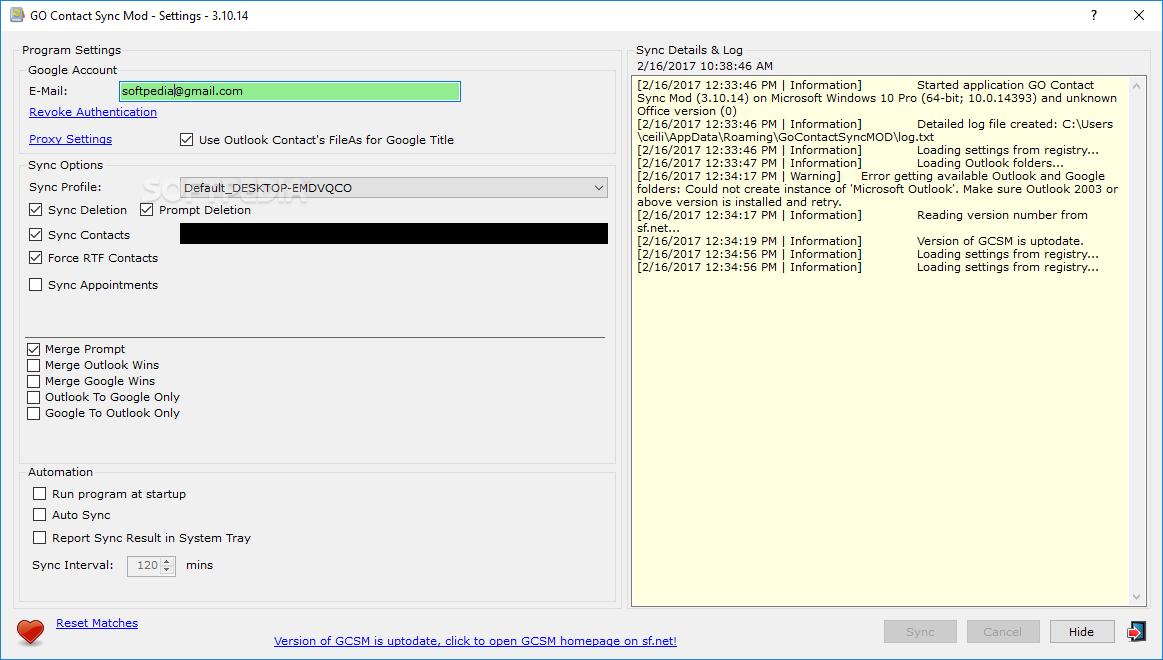Click the red heart donate icon
Screen dimensions: 1163x660
(30, 632)
